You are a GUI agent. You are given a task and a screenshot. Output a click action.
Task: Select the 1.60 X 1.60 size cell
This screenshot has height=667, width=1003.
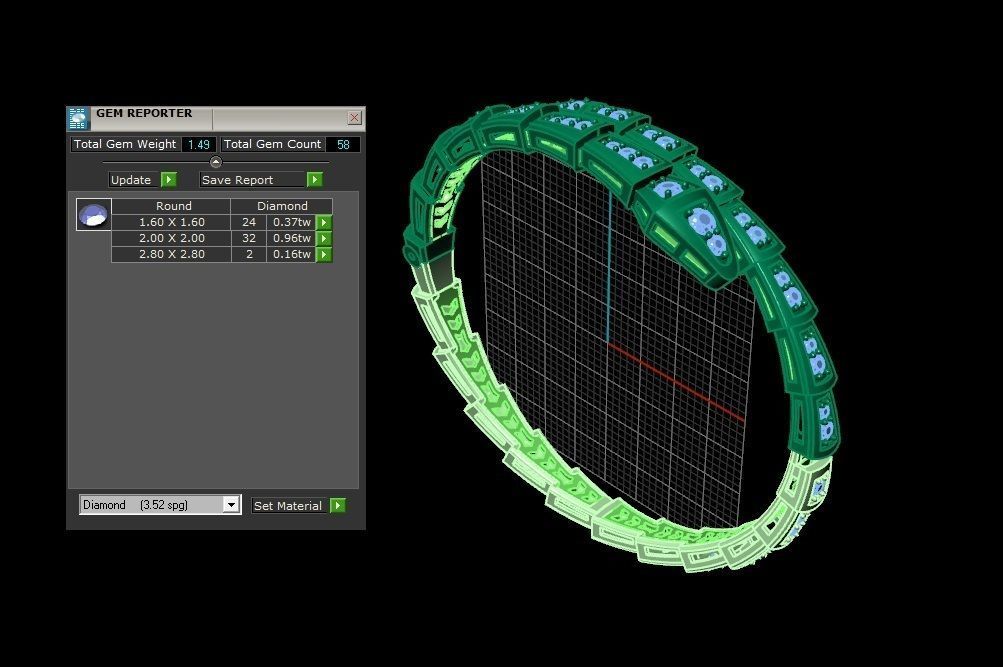click(x=171, y=223)
